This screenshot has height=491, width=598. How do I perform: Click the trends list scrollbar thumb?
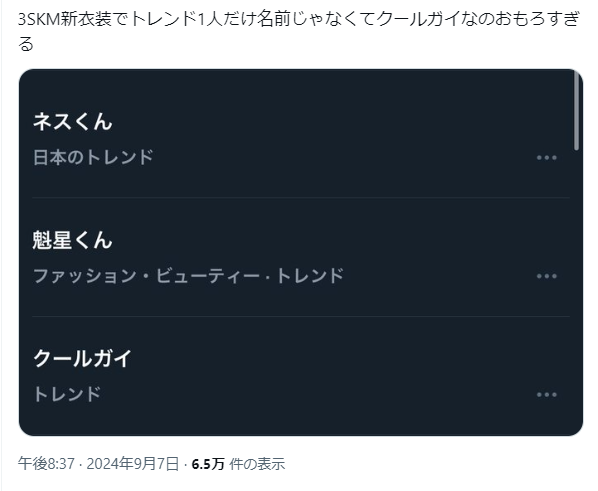click(x=576, y=111)
